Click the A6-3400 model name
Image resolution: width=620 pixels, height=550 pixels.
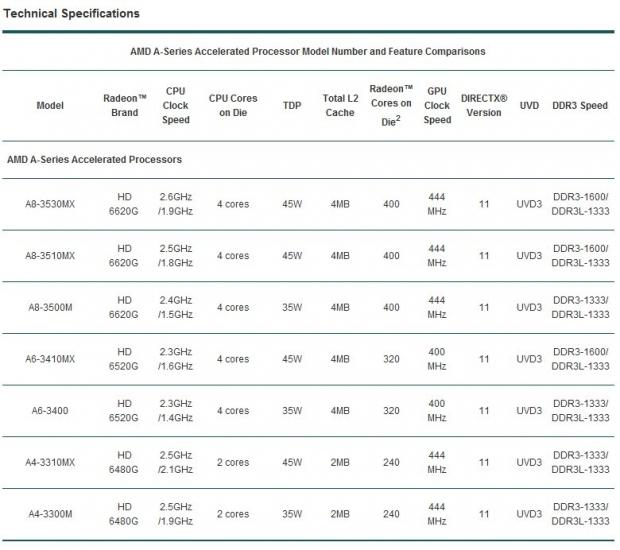click(x=50, y=410)
